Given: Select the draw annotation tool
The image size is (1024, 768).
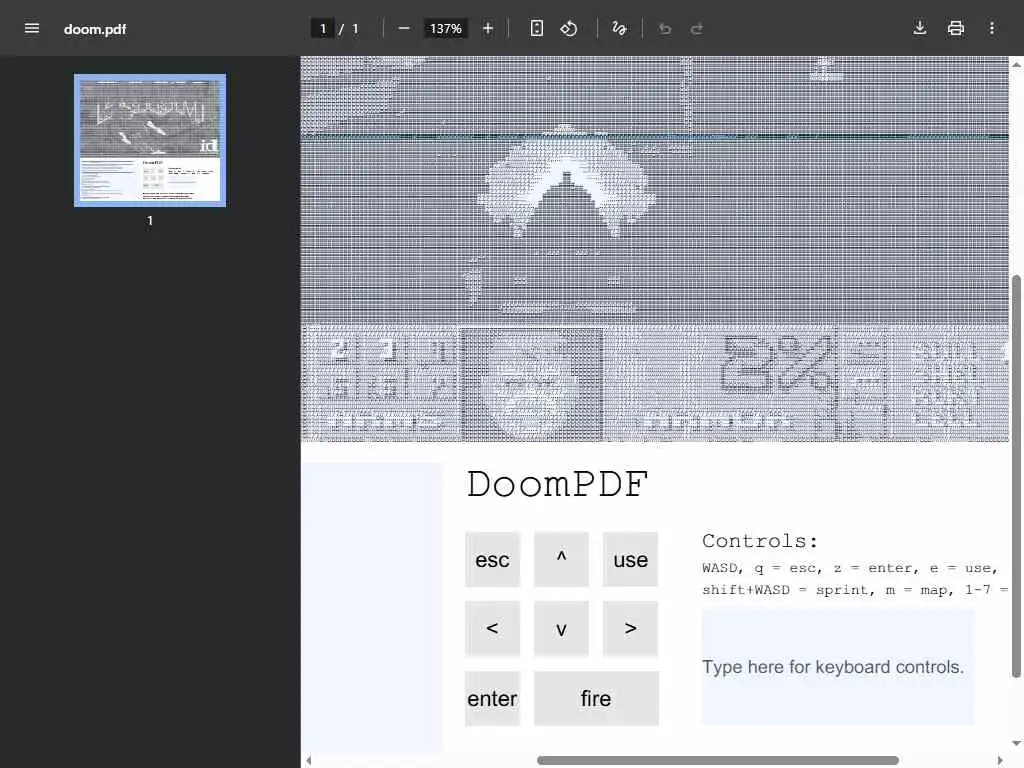Looking at the screenshot, I should pyautogui.click(x=619, y=28).
